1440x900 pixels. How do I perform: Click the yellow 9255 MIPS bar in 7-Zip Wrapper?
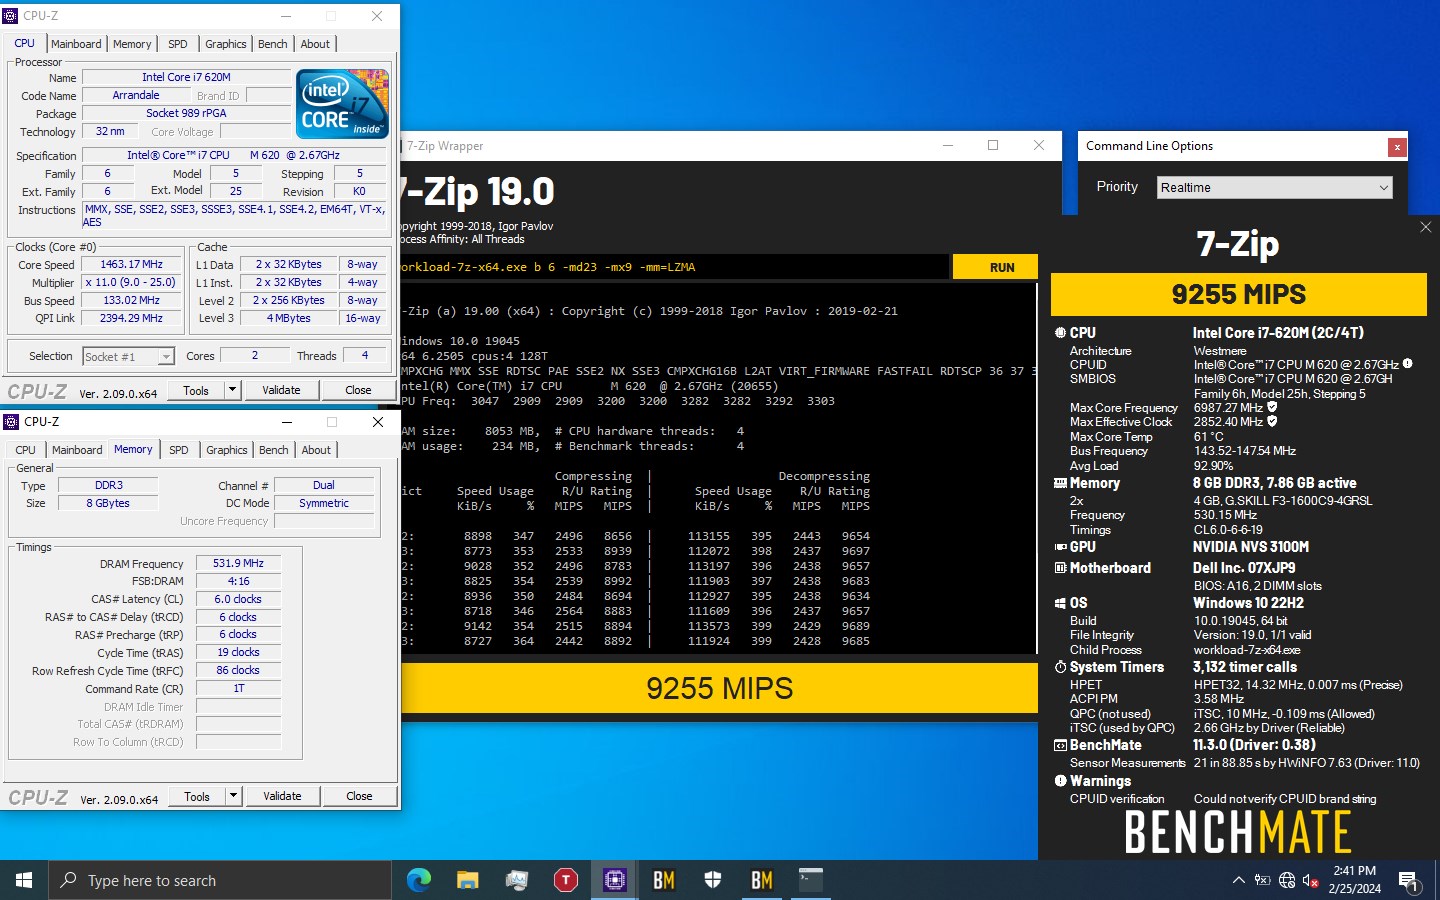coord(719,688)
